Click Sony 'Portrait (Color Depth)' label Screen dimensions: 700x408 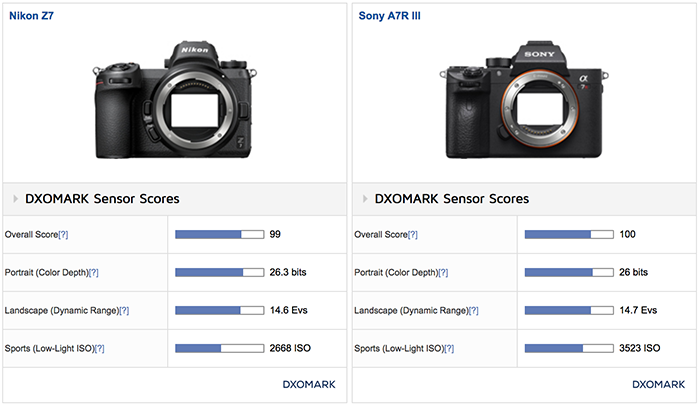click(x=396, y=273)
